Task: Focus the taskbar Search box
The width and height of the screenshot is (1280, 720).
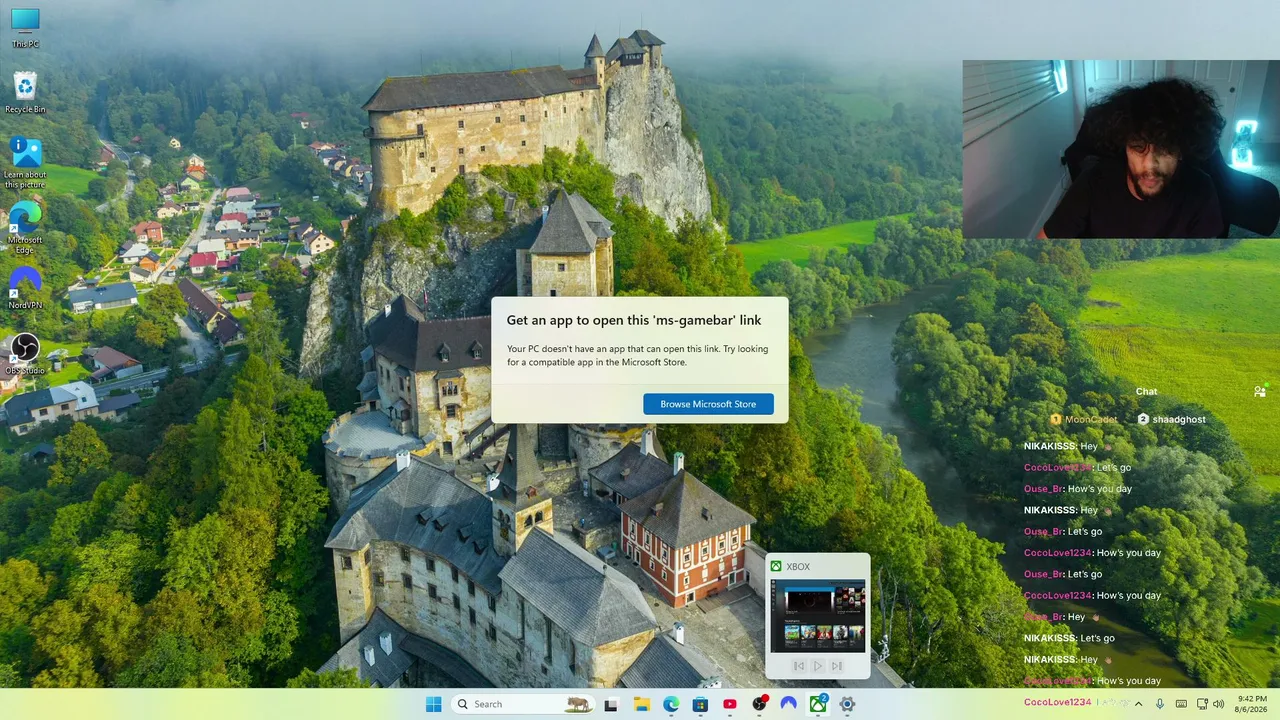Action: [522, 704]
